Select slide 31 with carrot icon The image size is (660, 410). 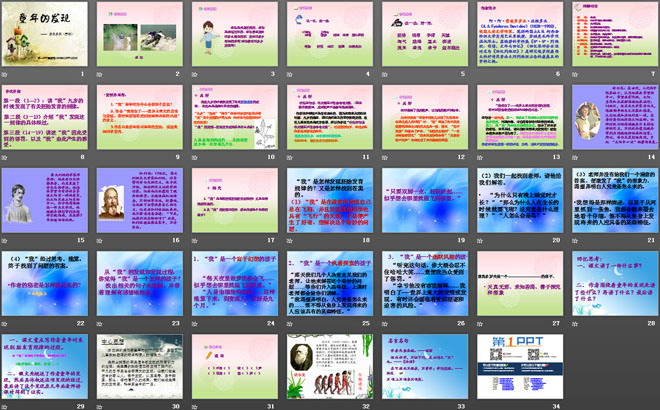click(235, 366)
